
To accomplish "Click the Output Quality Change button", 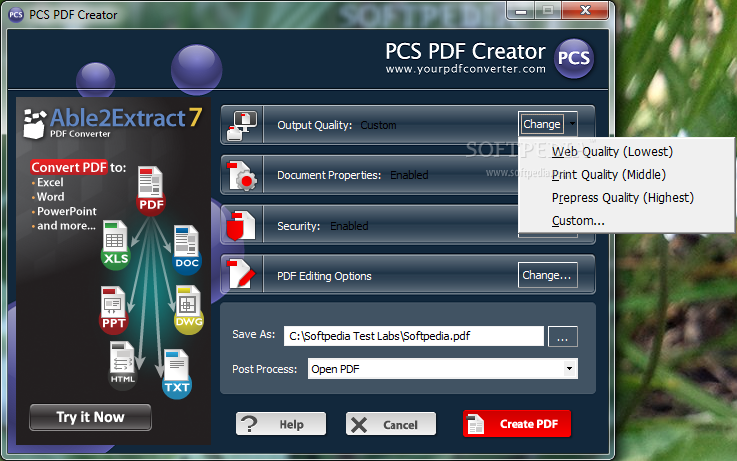I will (542, 124).
